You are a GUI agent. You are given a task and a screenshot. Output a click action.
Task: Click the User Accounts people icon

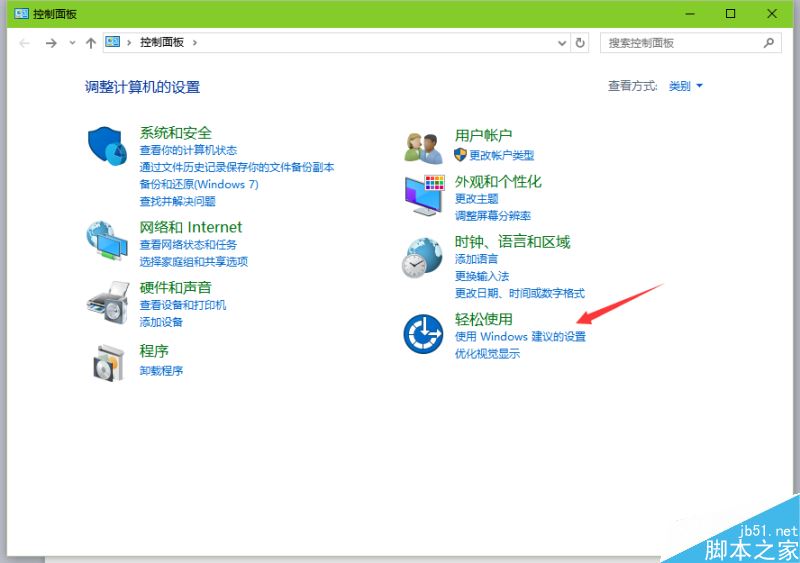[x=423, y=147]
